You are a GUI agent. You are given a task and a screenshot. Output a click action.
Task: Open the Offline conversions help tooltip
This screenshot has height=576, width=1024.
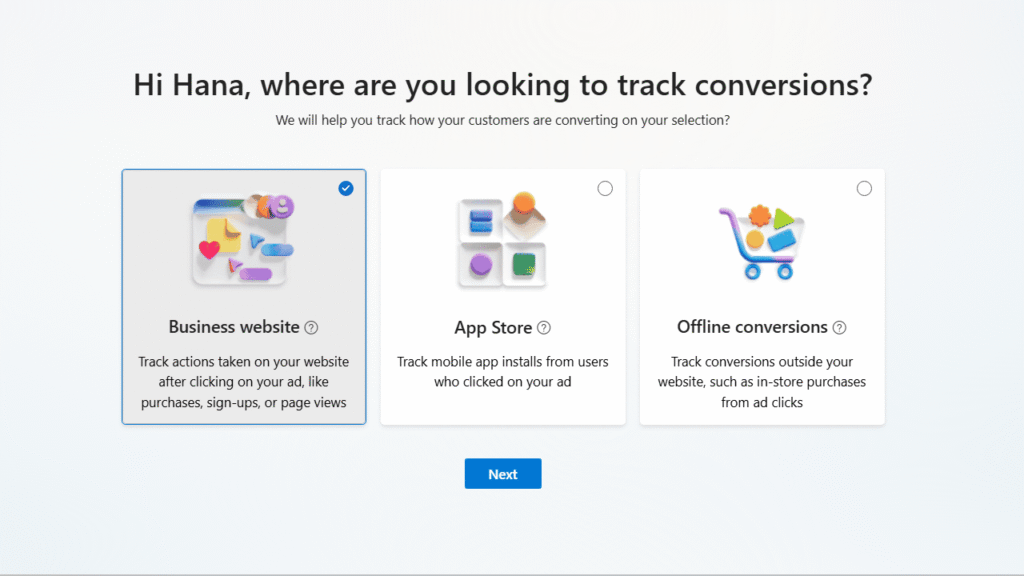tap(839, 327)
